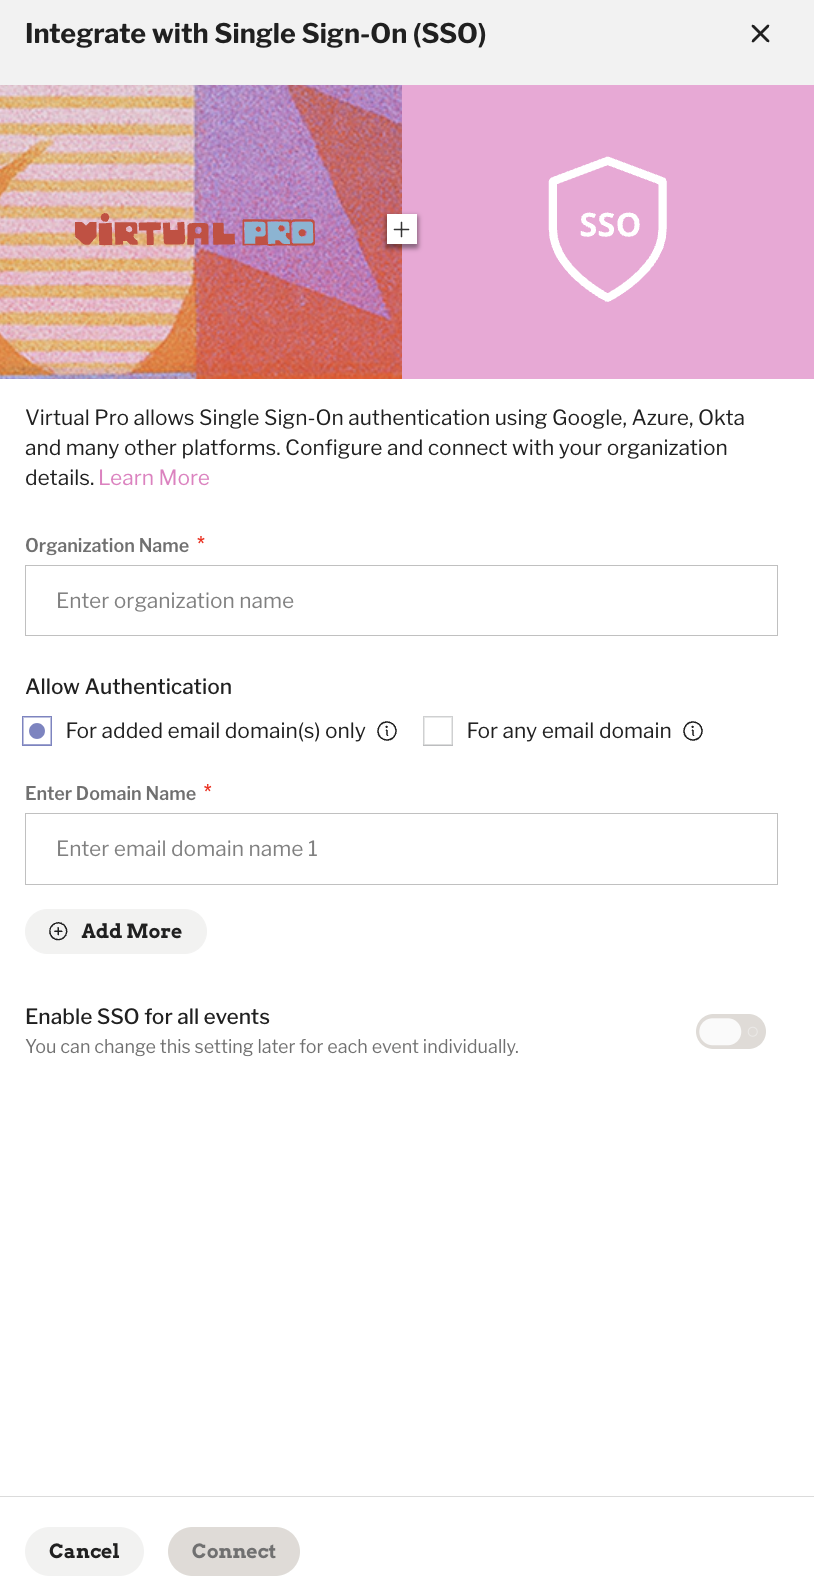Viewport: 814px width, 1594px height.
Task: Click the Add More button text
Action: click(132, 931)
